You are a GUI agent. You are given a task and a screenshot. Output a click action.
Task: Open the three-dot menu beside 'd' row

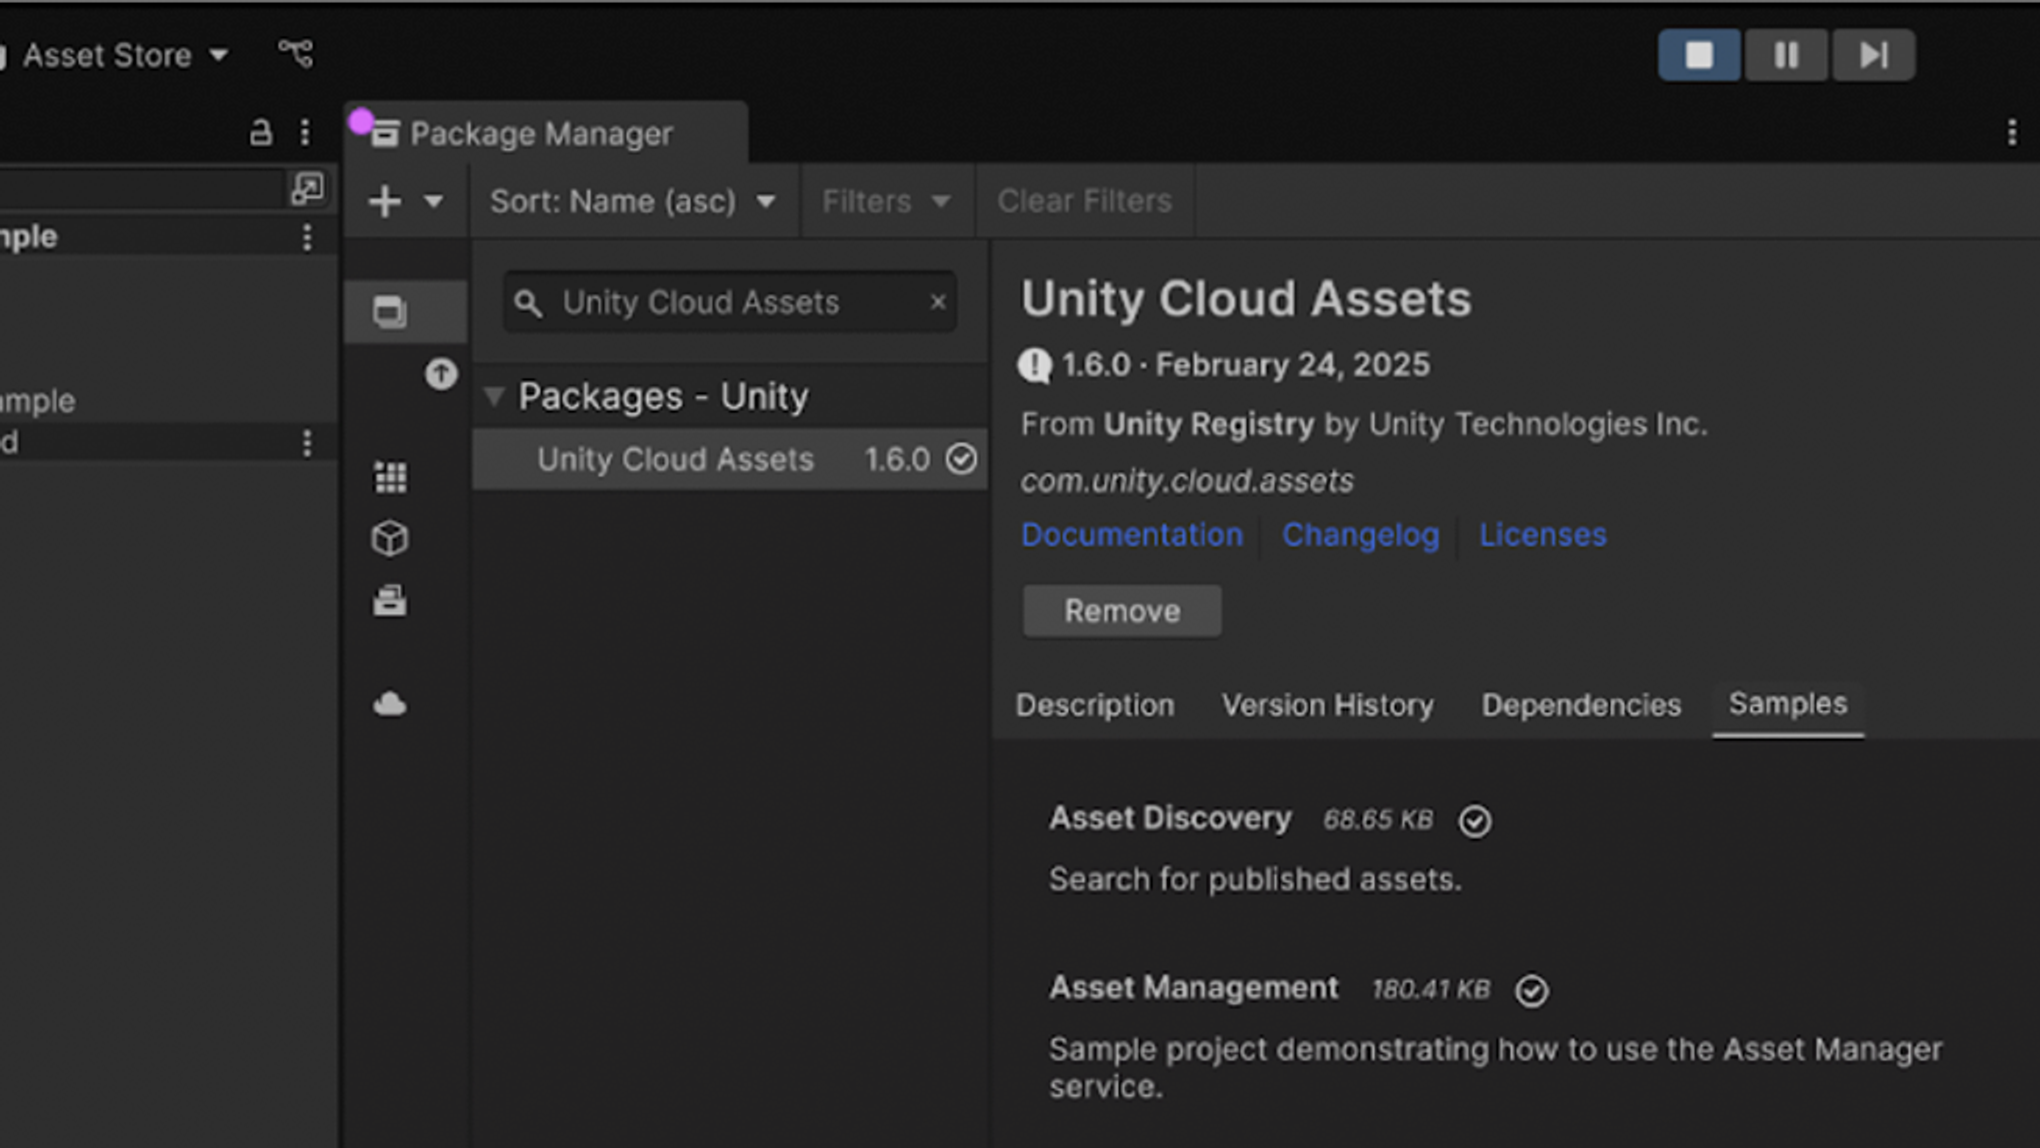tap(307, 443)
